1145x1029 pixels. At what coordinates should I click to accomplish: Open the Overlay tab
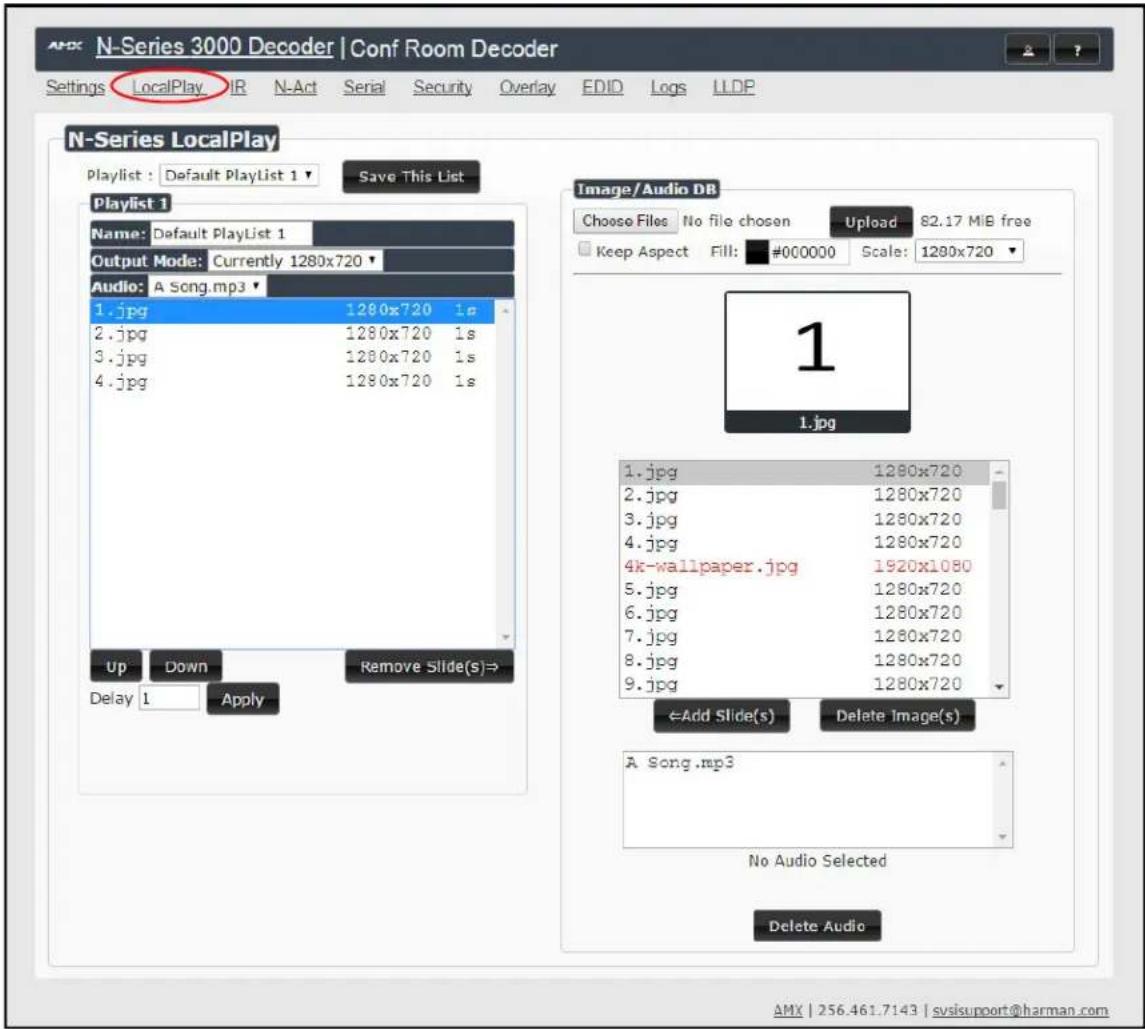tap(527, 87)
